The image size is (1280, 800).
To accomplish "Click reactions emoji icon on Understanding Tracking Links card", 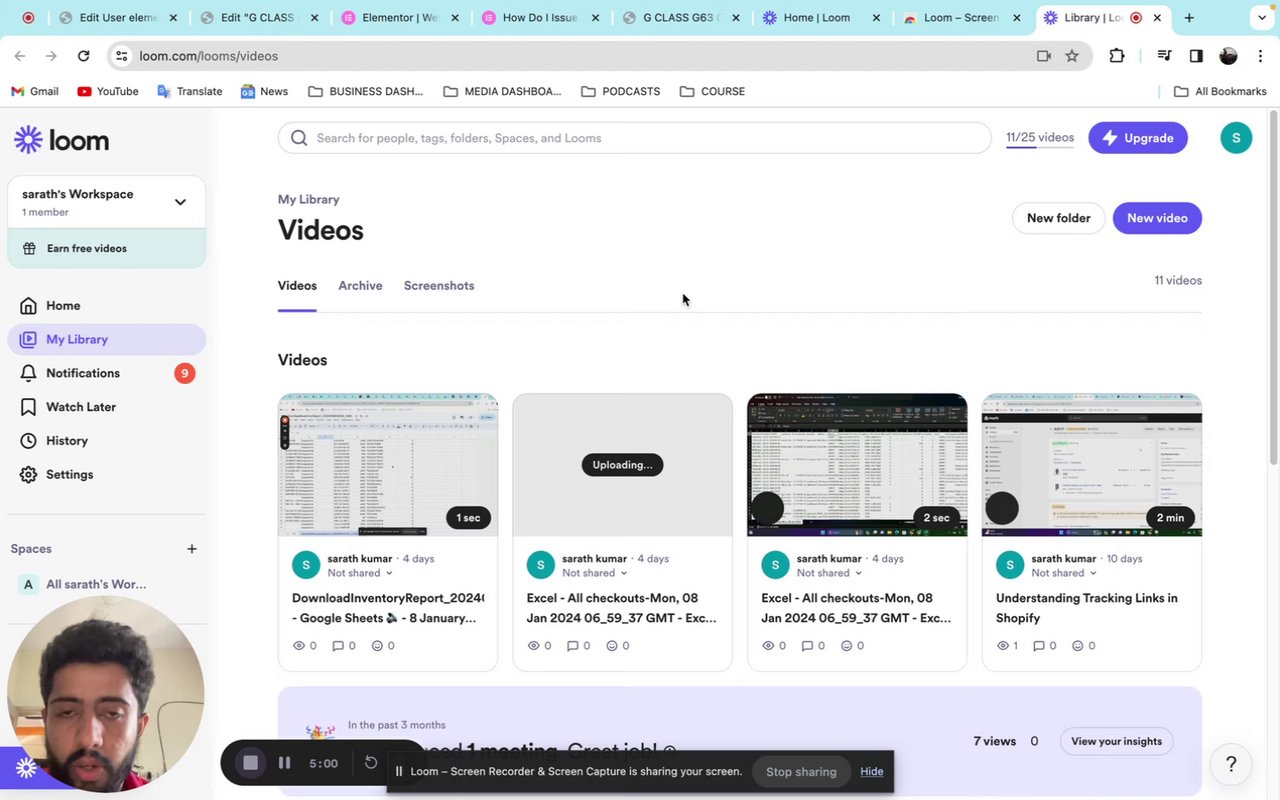I will coord(1077,646).
